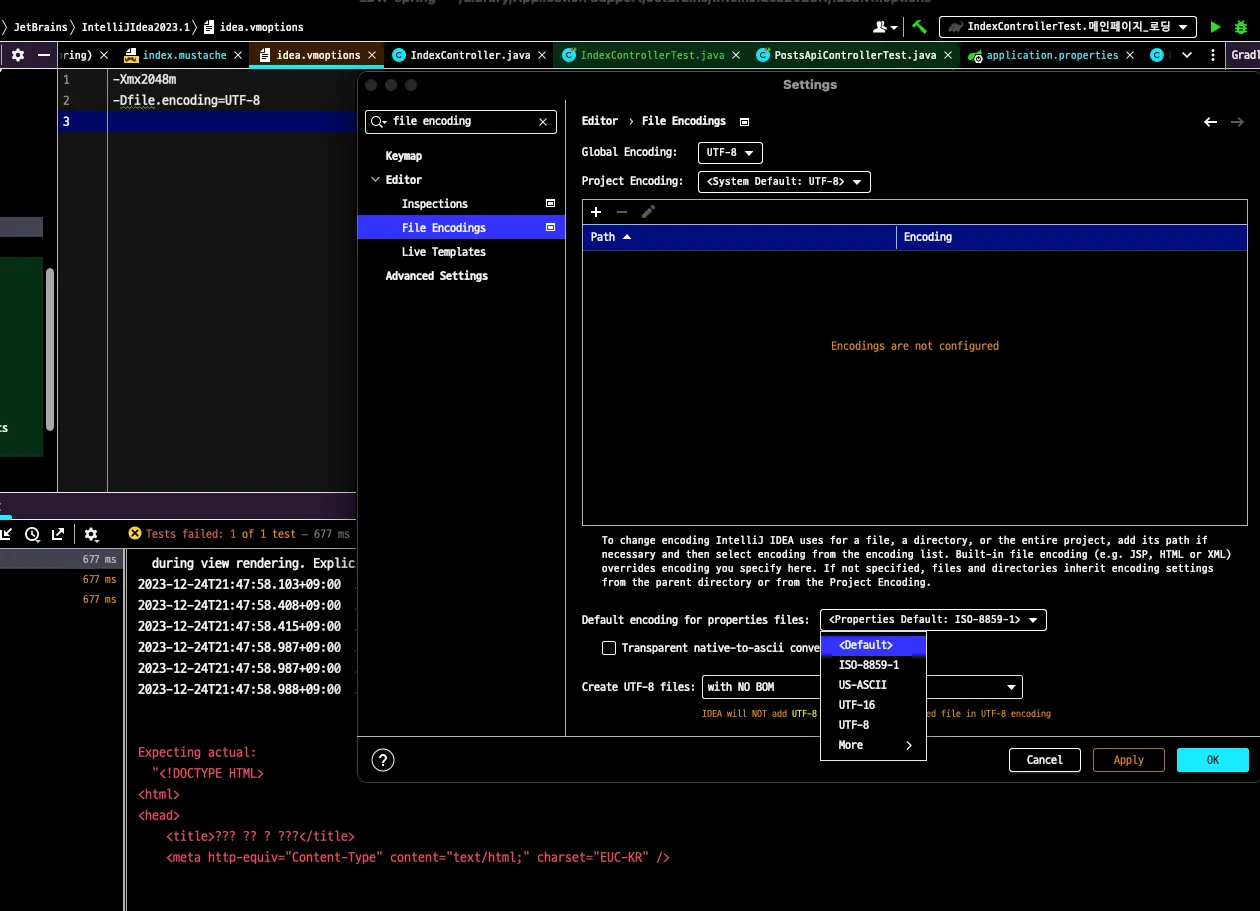
Task: Open the Project Encoding dropdown
Action: coord(784,182)
